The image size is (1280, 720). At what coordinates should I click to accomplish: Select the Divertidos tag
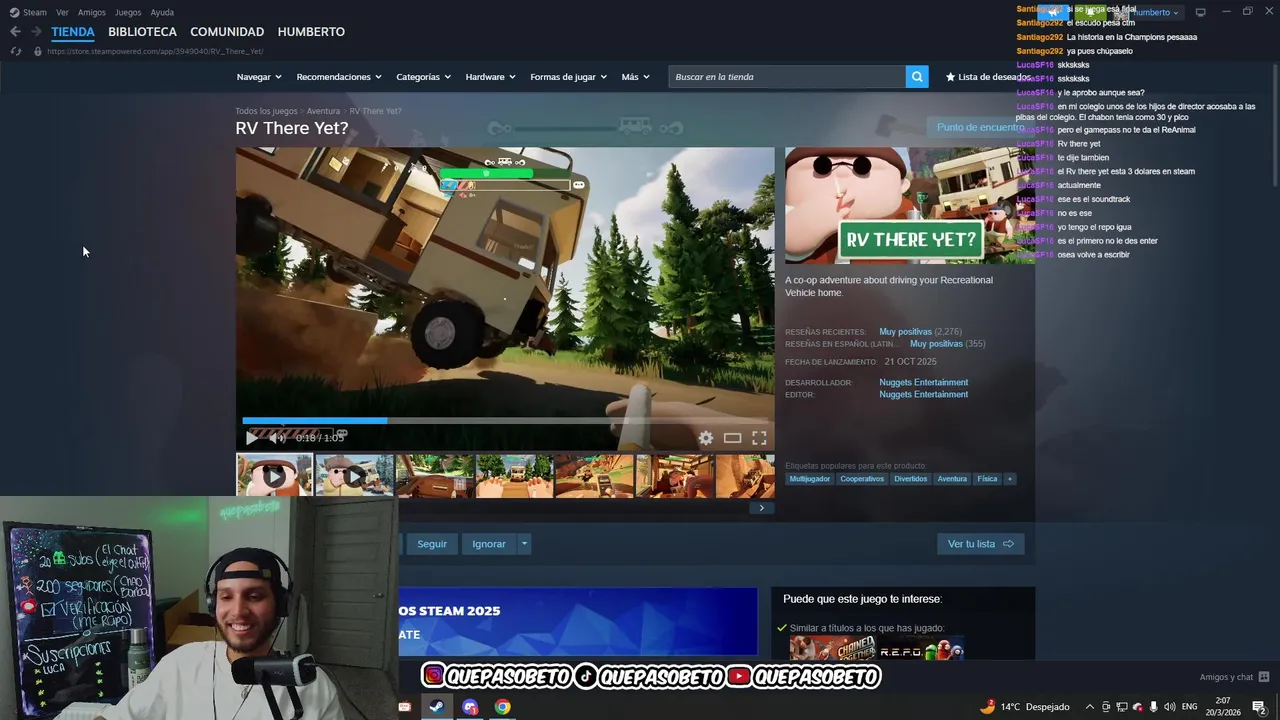(x=911, y=479)
